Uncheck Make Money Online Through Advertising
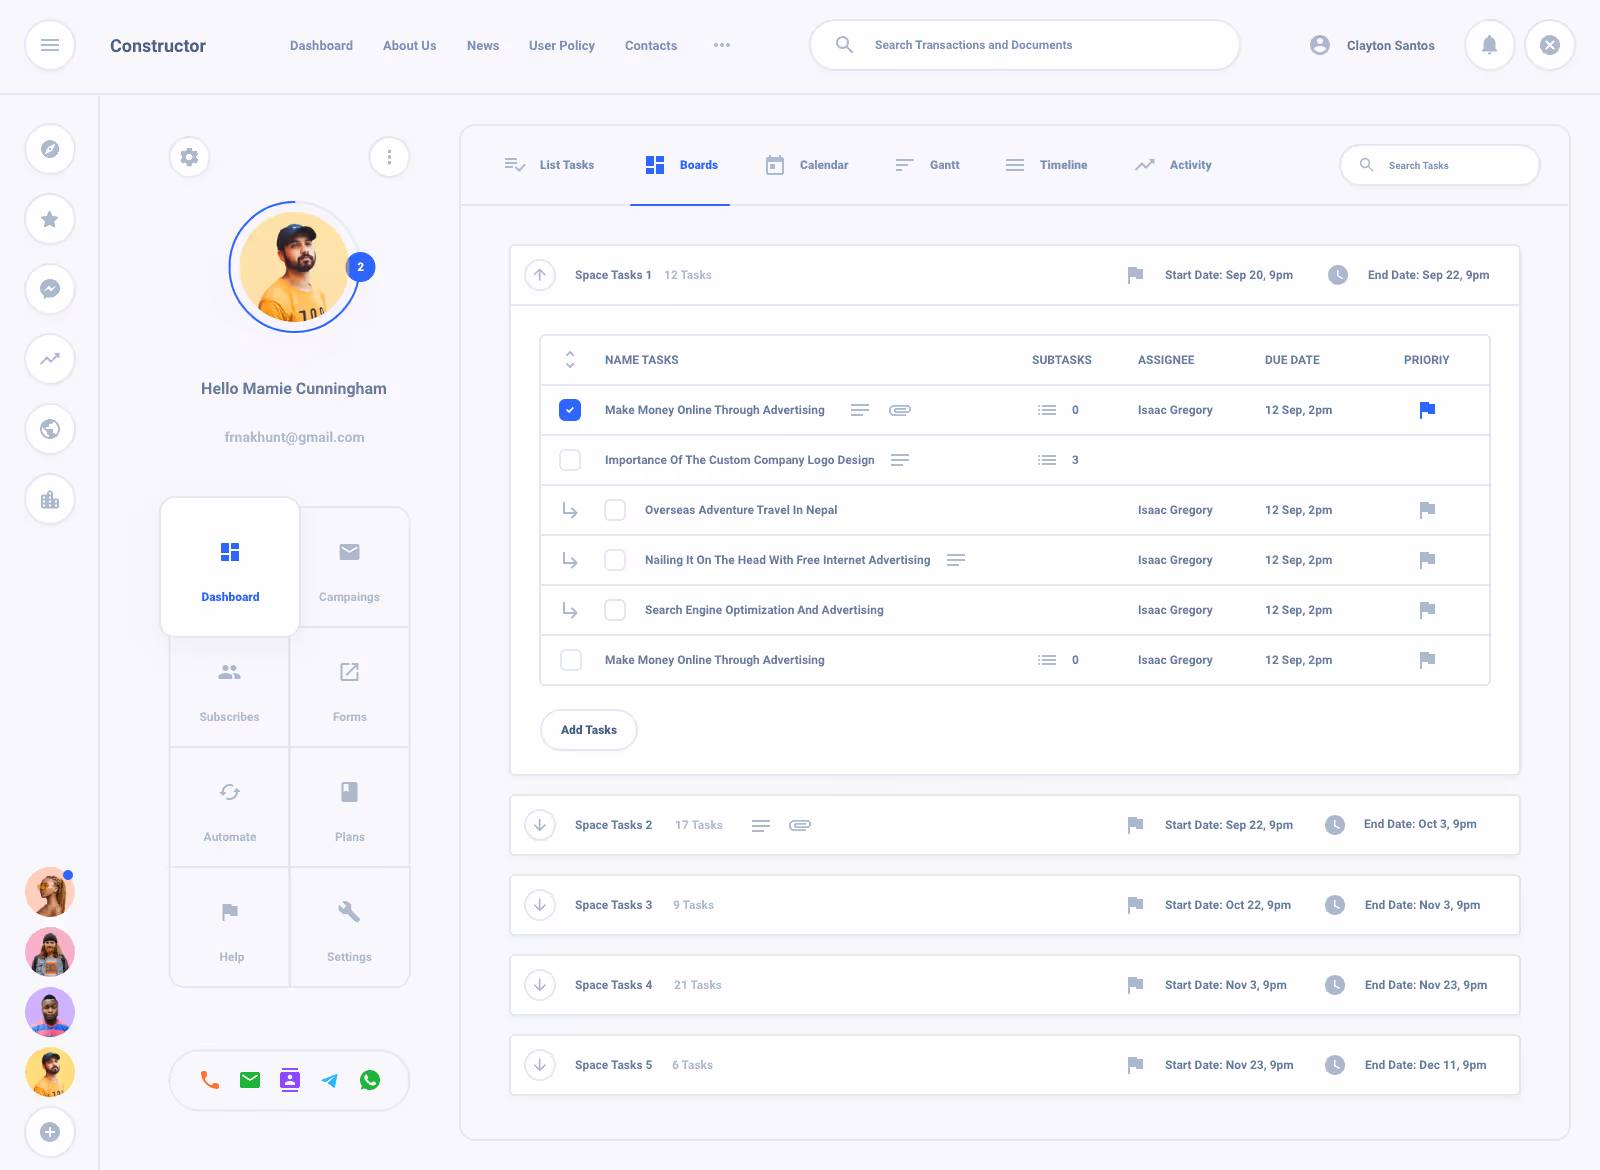 (x=570, y=410)
